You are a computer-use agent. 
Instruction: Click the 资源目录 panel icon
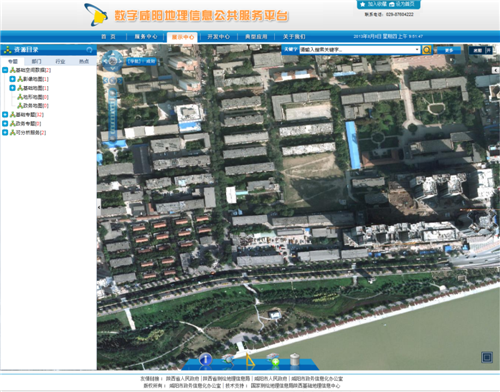tap(7, 50)
